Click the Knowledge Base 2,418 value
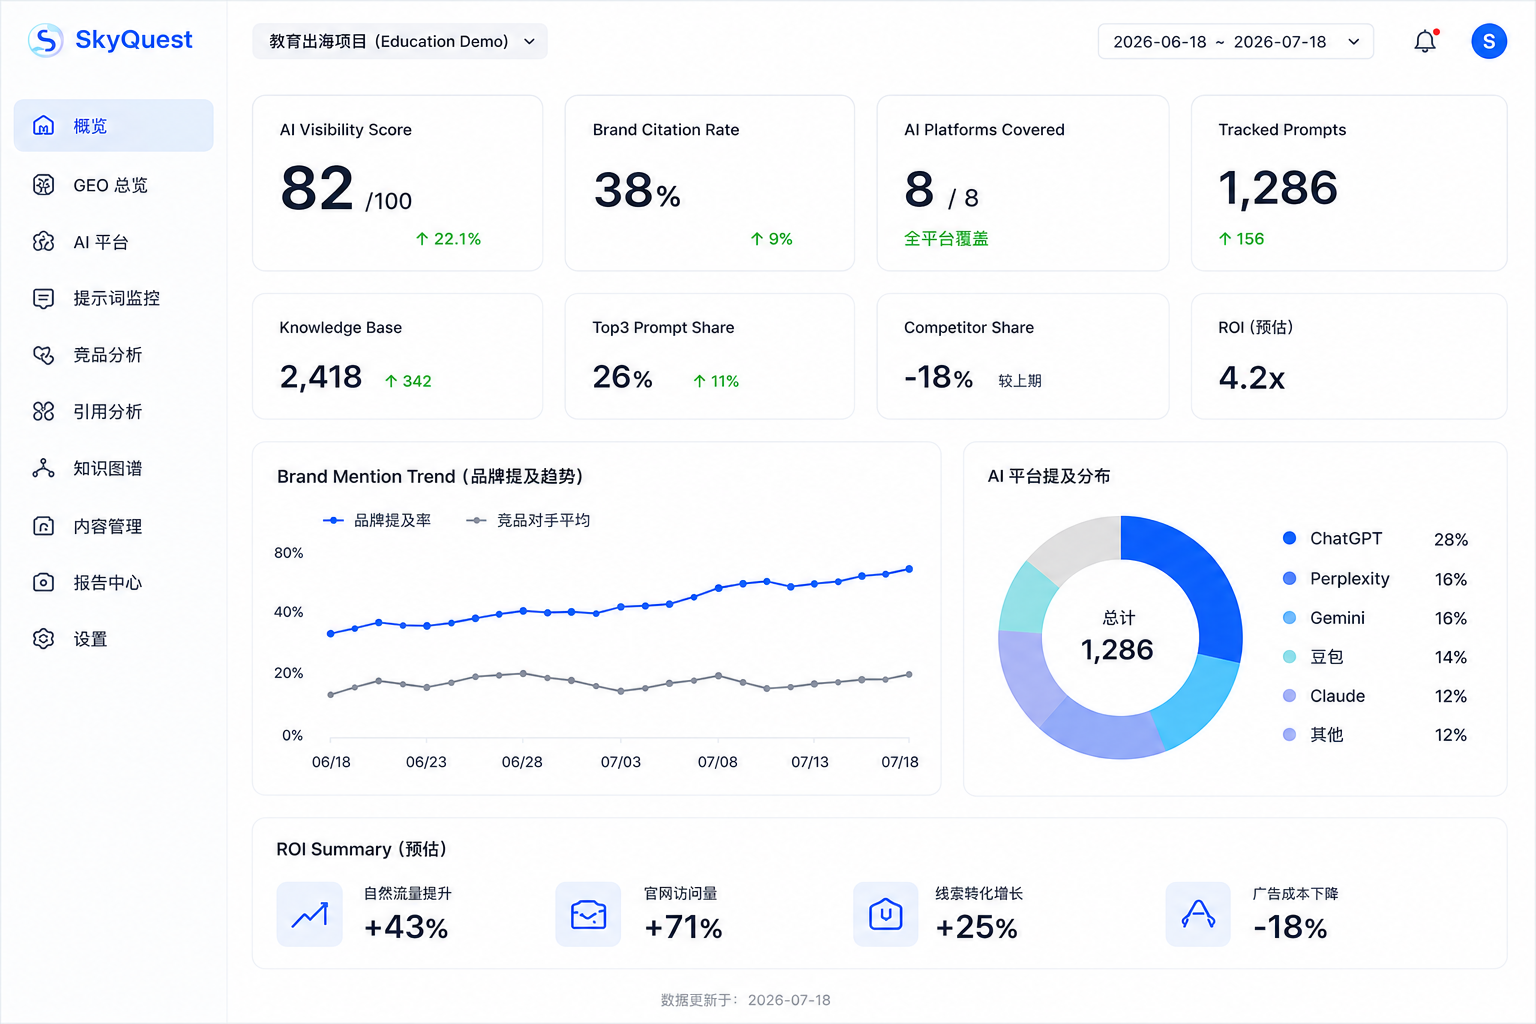 321,377
